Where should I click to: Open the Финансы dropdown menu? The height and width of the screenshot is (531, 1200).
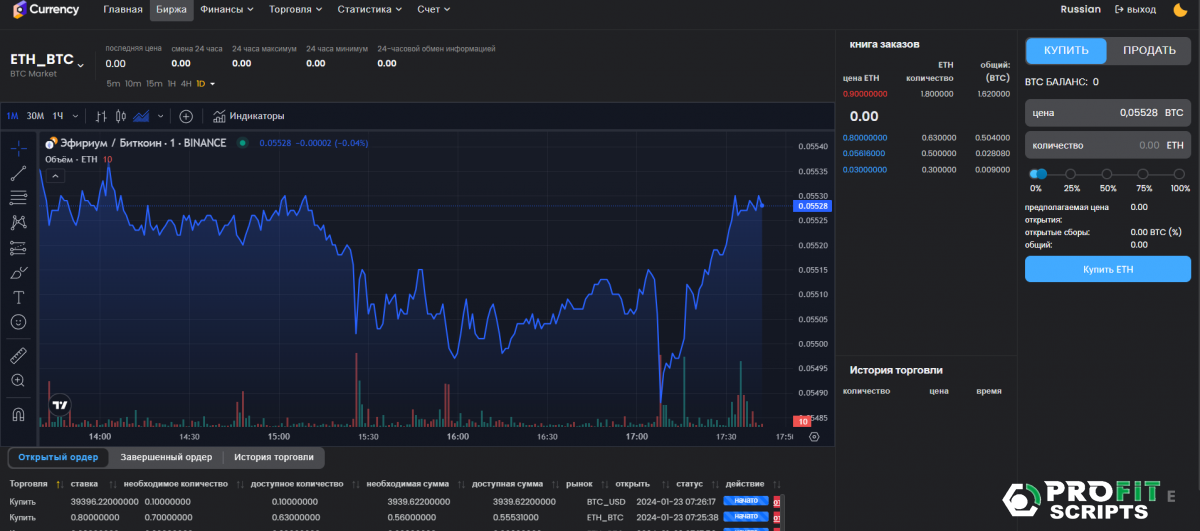231,10
